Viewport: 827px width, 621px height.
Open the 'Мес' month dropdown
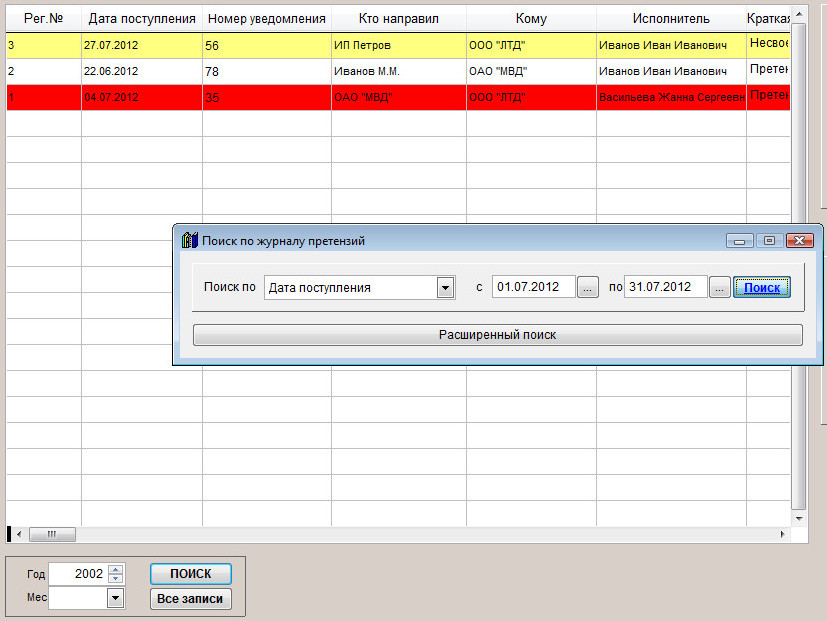tap(116, 598)
